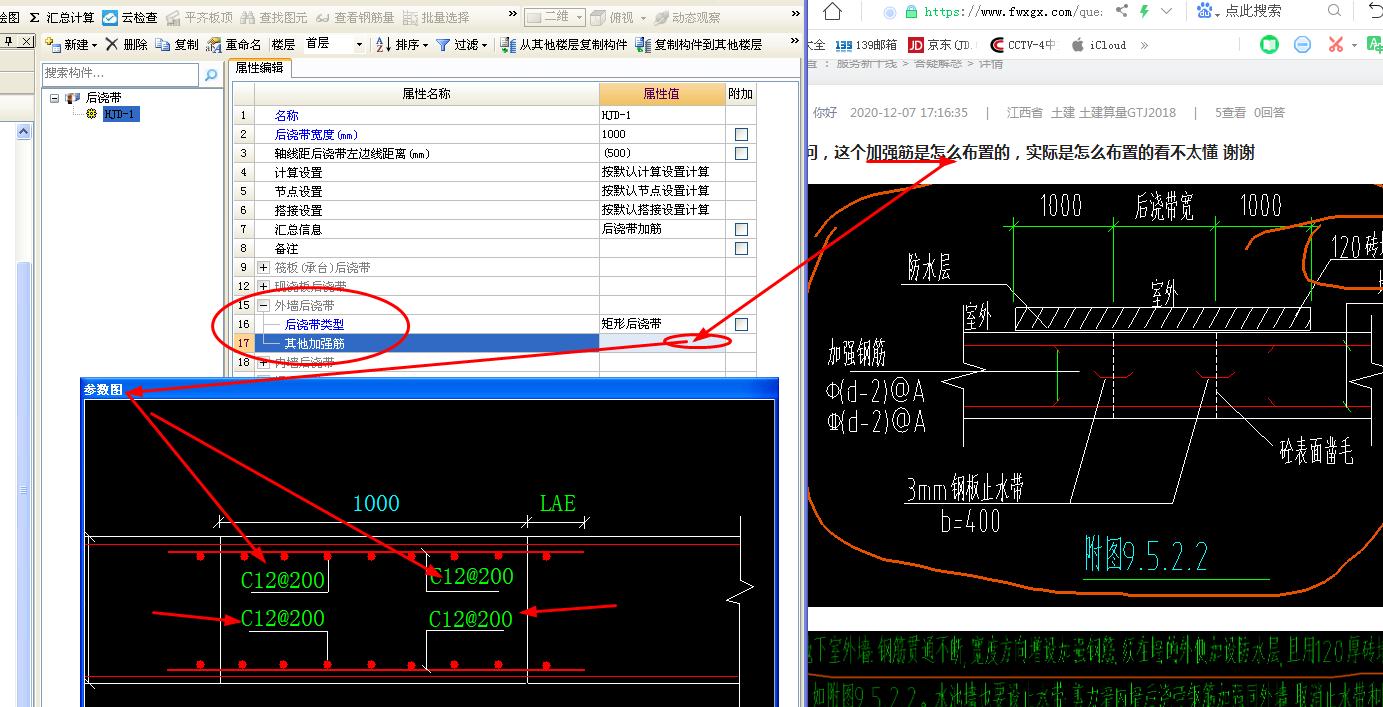Toggle 轴线距后浇带左边线距离 attach checkbox

click(741, 153)
